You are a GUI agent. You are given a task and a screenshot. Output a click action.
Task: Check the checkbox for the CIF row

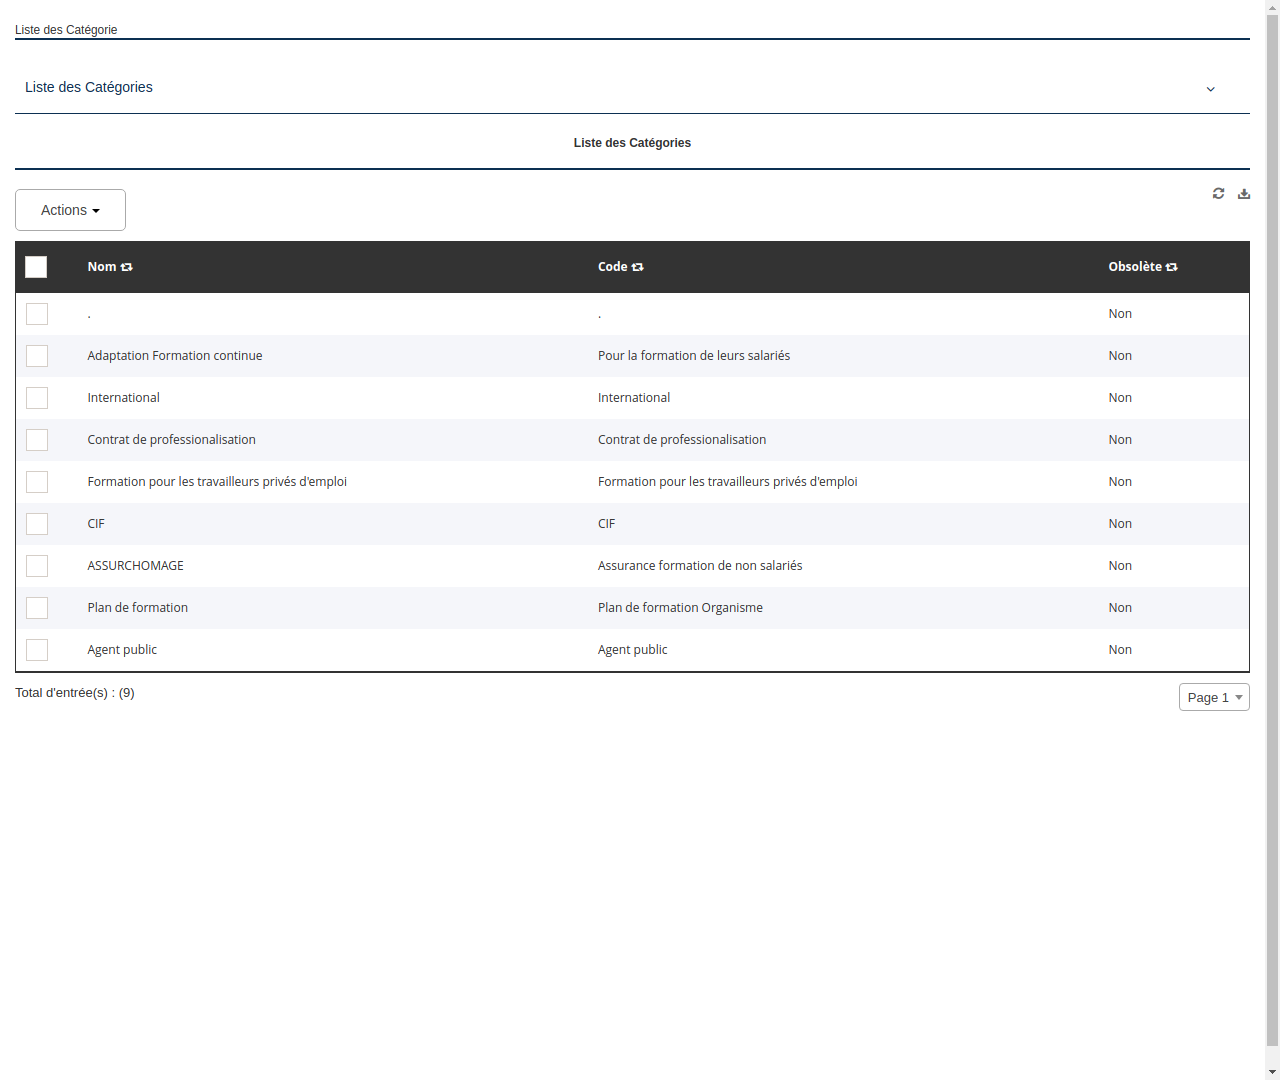(37, 523)
